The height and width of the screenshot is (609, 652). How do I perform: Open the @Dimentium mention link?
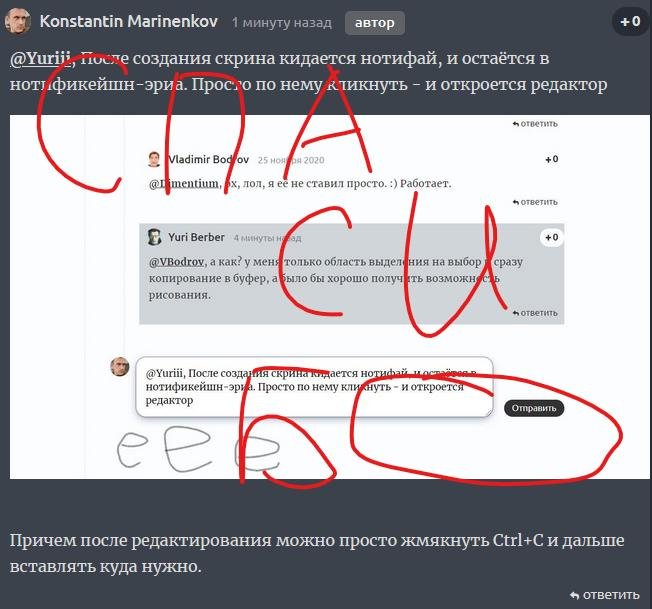tap(184, 183)
